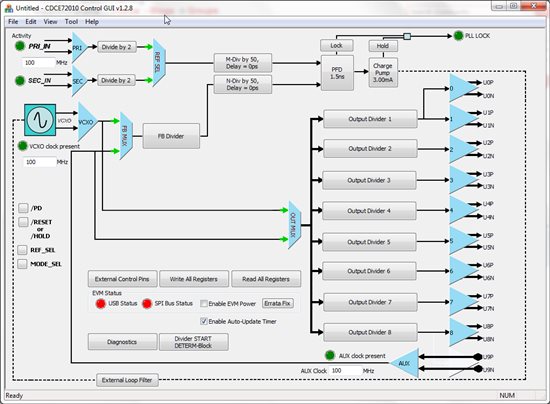This screenshot has height=404, width=550.
Task: Click the PRI Divide by 2 button
Action: pos(116,47)
